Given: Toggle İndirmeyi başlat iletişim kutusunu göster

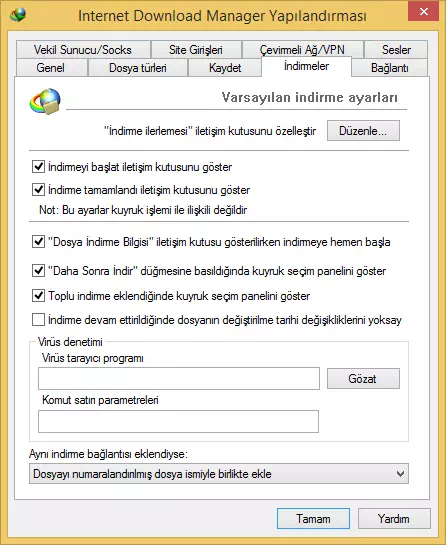Looking at the screenshot, I should click(x=38, y=167).
